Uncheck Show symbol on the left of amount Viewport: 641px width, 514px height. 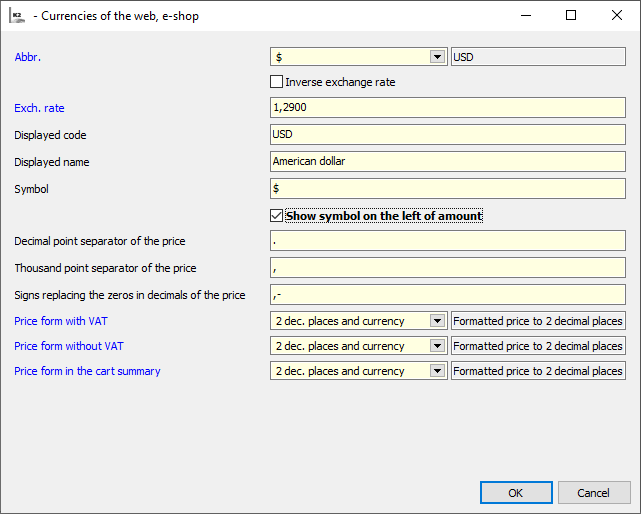pos(277,215)
